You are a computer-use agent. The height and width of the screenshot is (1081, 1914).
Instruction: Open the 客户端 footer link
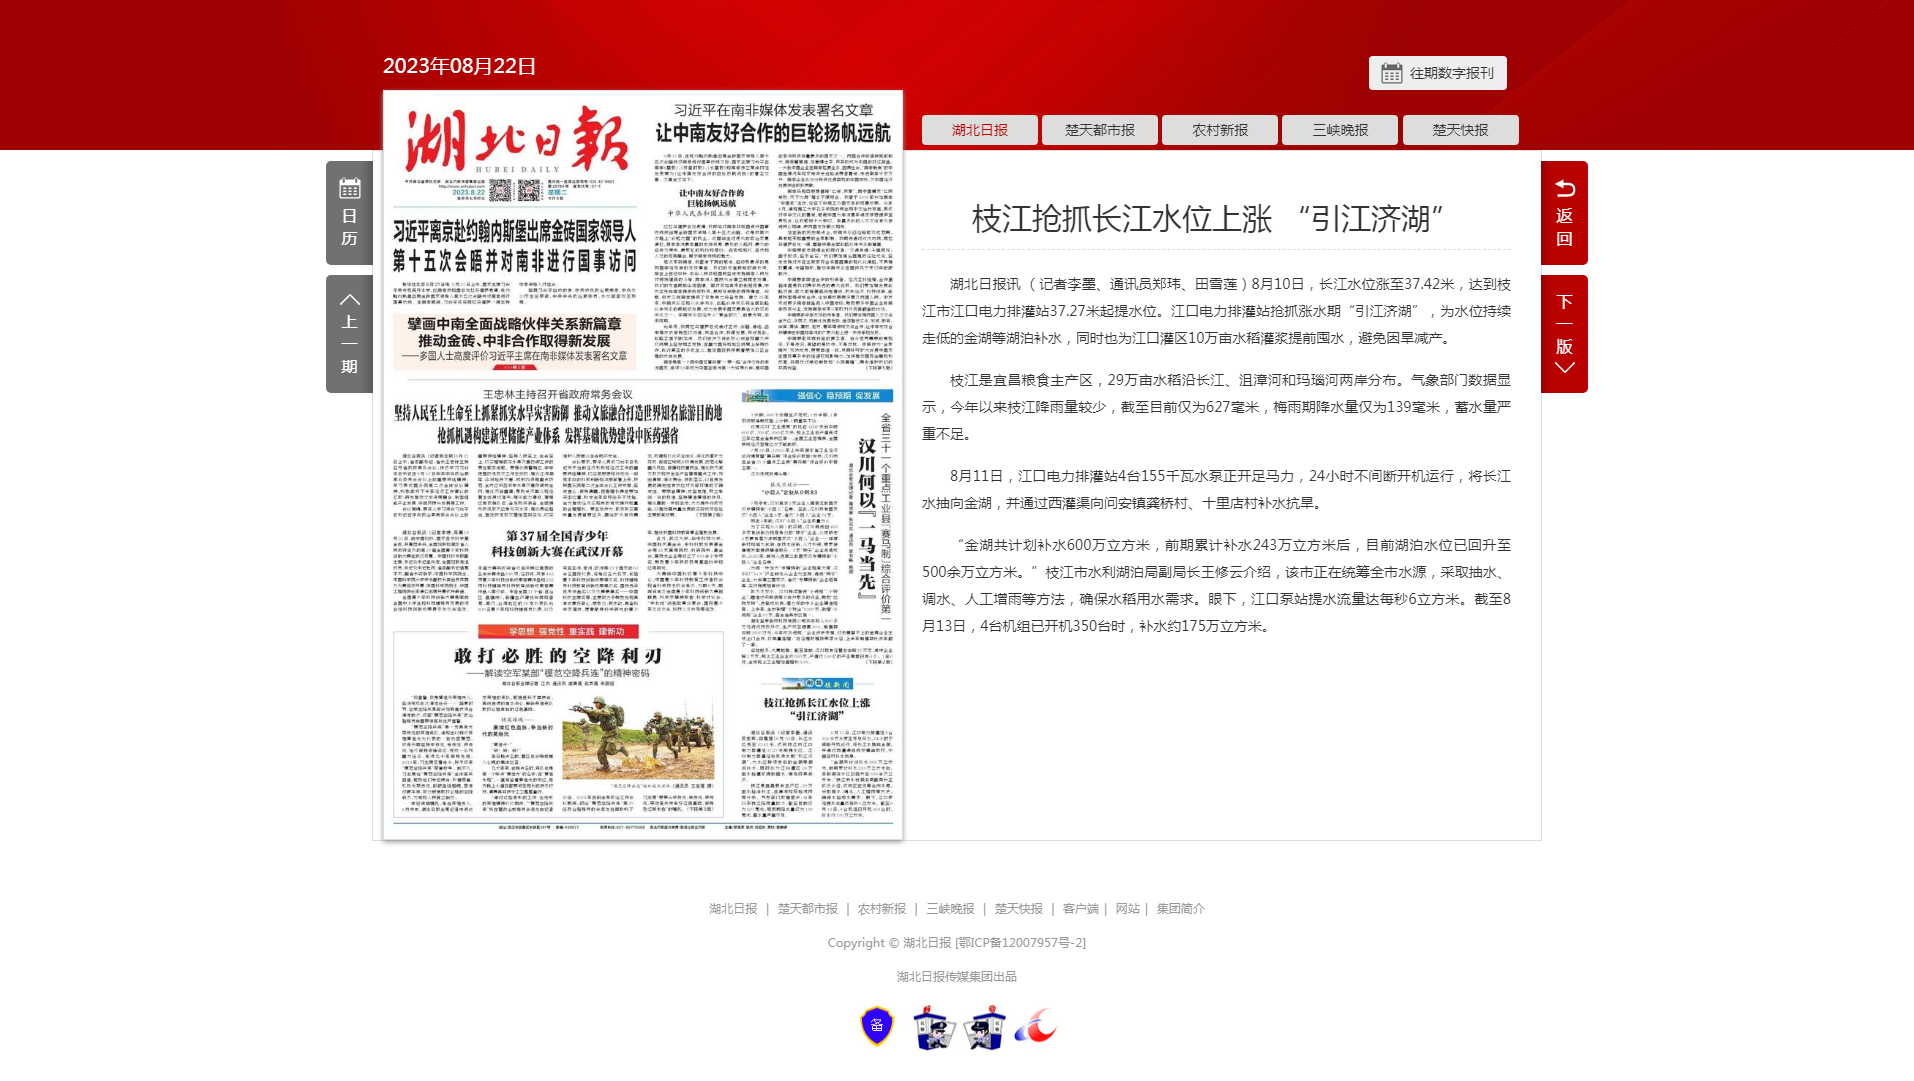coord(1080,909)
